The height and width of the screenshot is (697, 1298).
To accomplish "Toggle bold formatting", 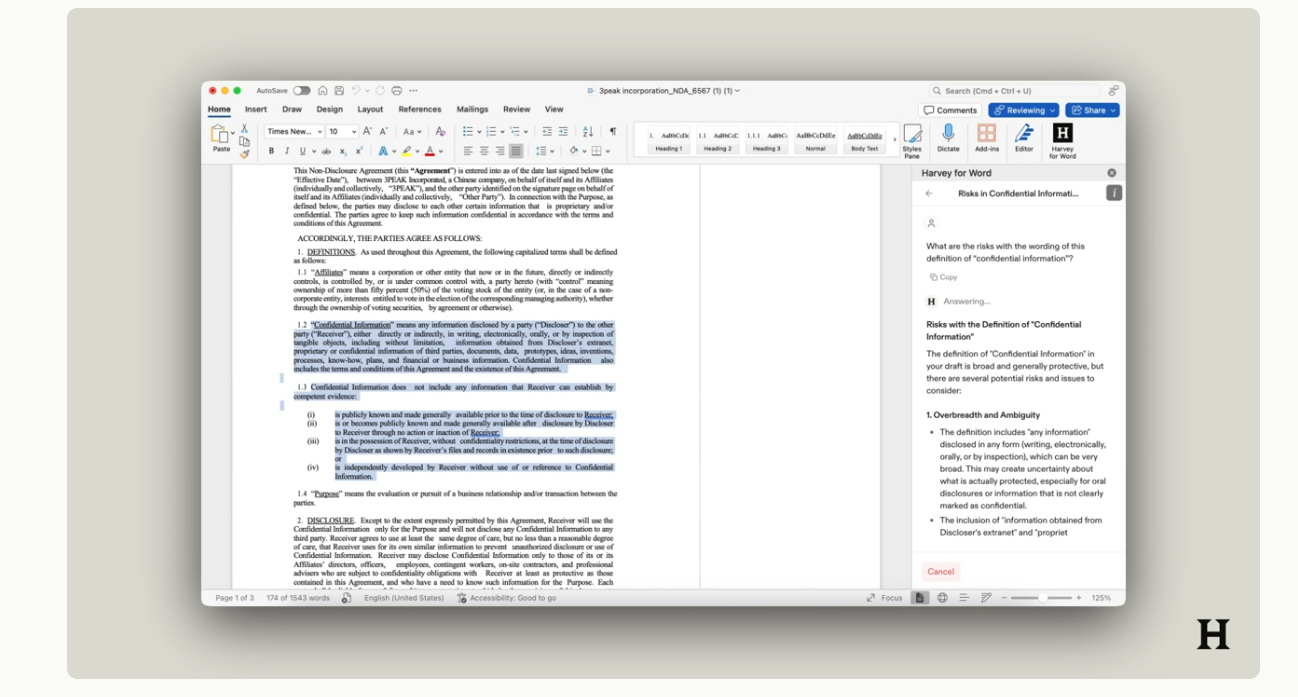I will click(271, 151).
